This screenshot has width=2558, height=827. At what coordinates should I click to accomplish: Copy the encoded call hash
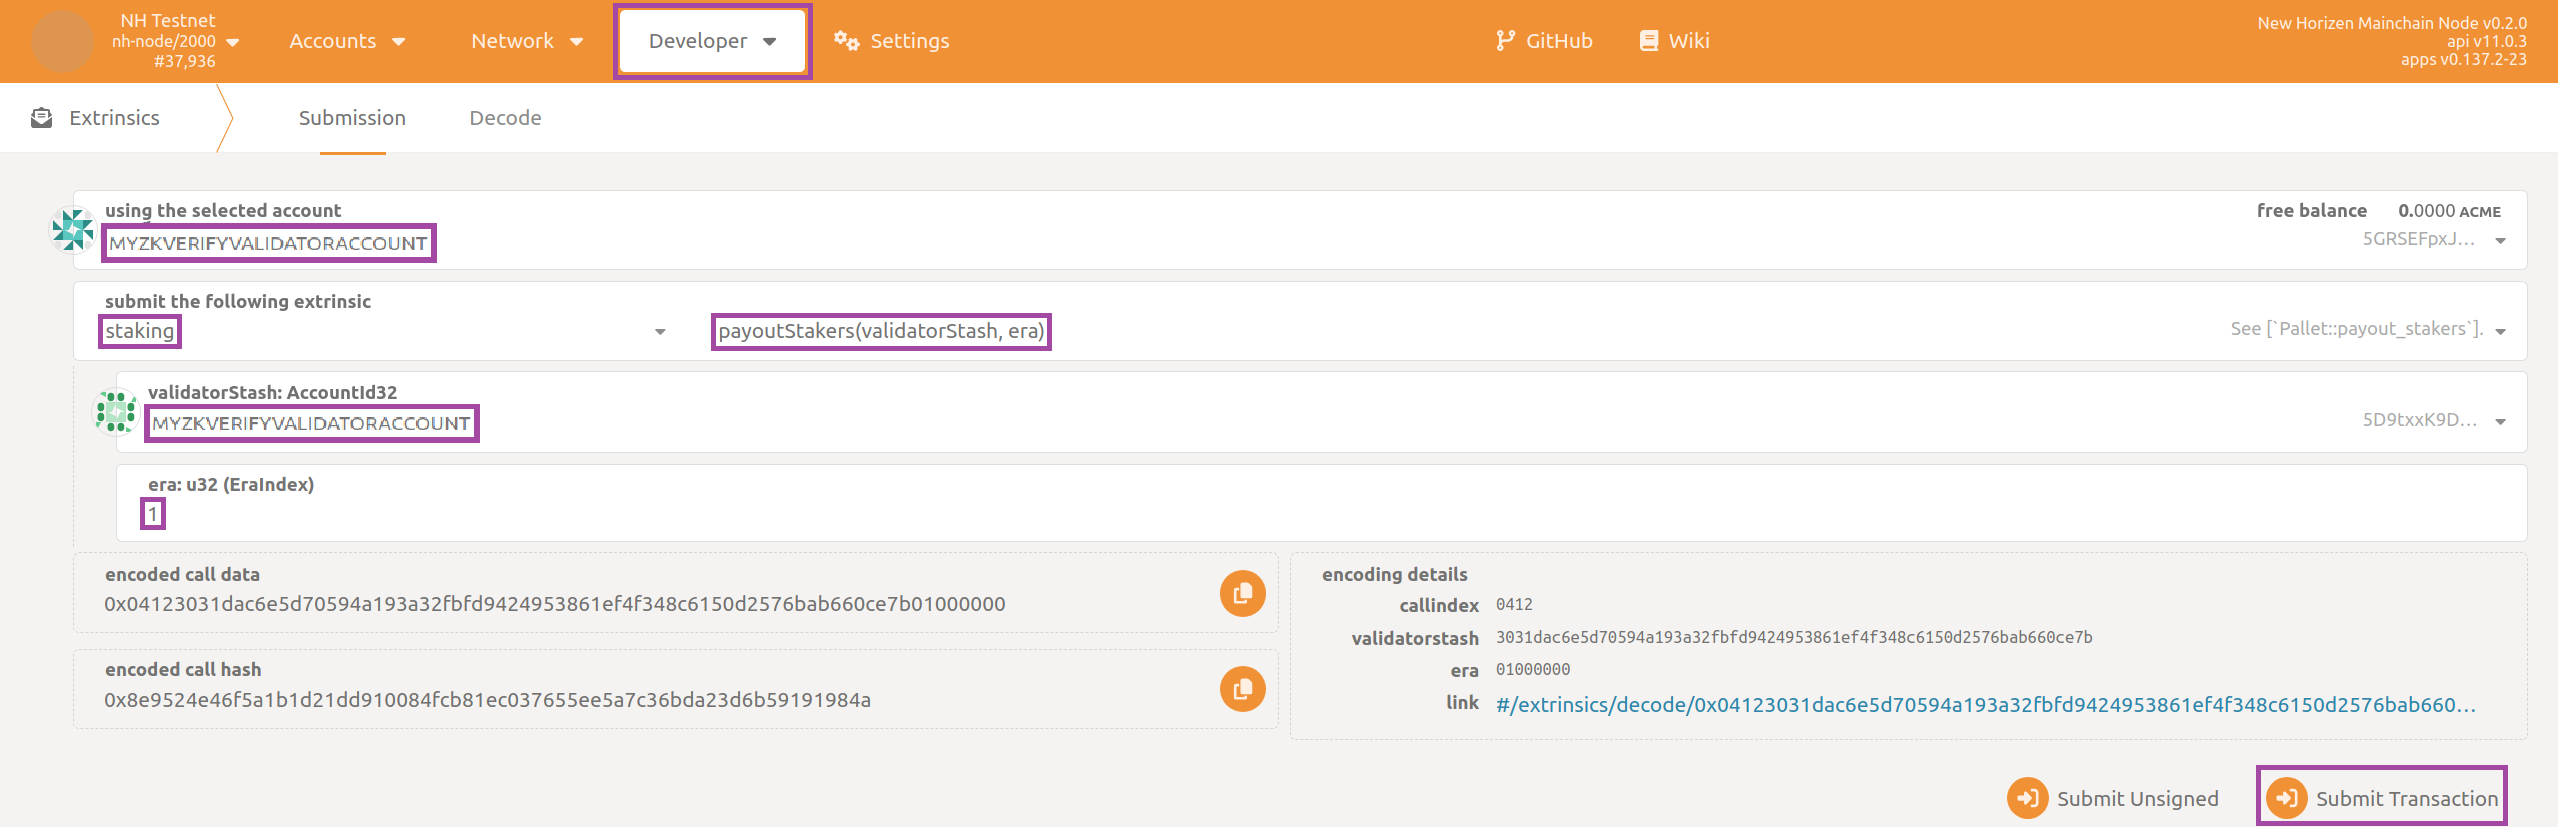tap(1242, 689)
